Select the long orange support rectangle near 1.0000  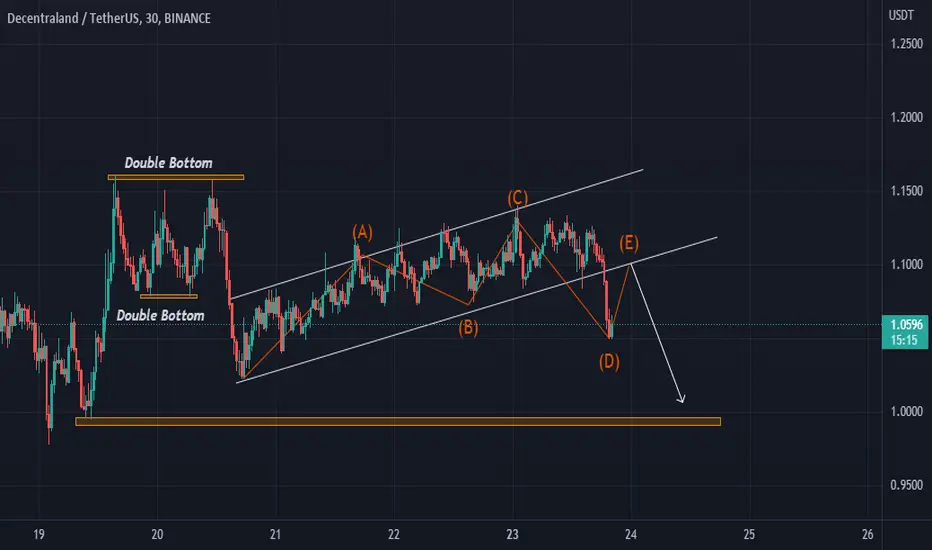398,422
